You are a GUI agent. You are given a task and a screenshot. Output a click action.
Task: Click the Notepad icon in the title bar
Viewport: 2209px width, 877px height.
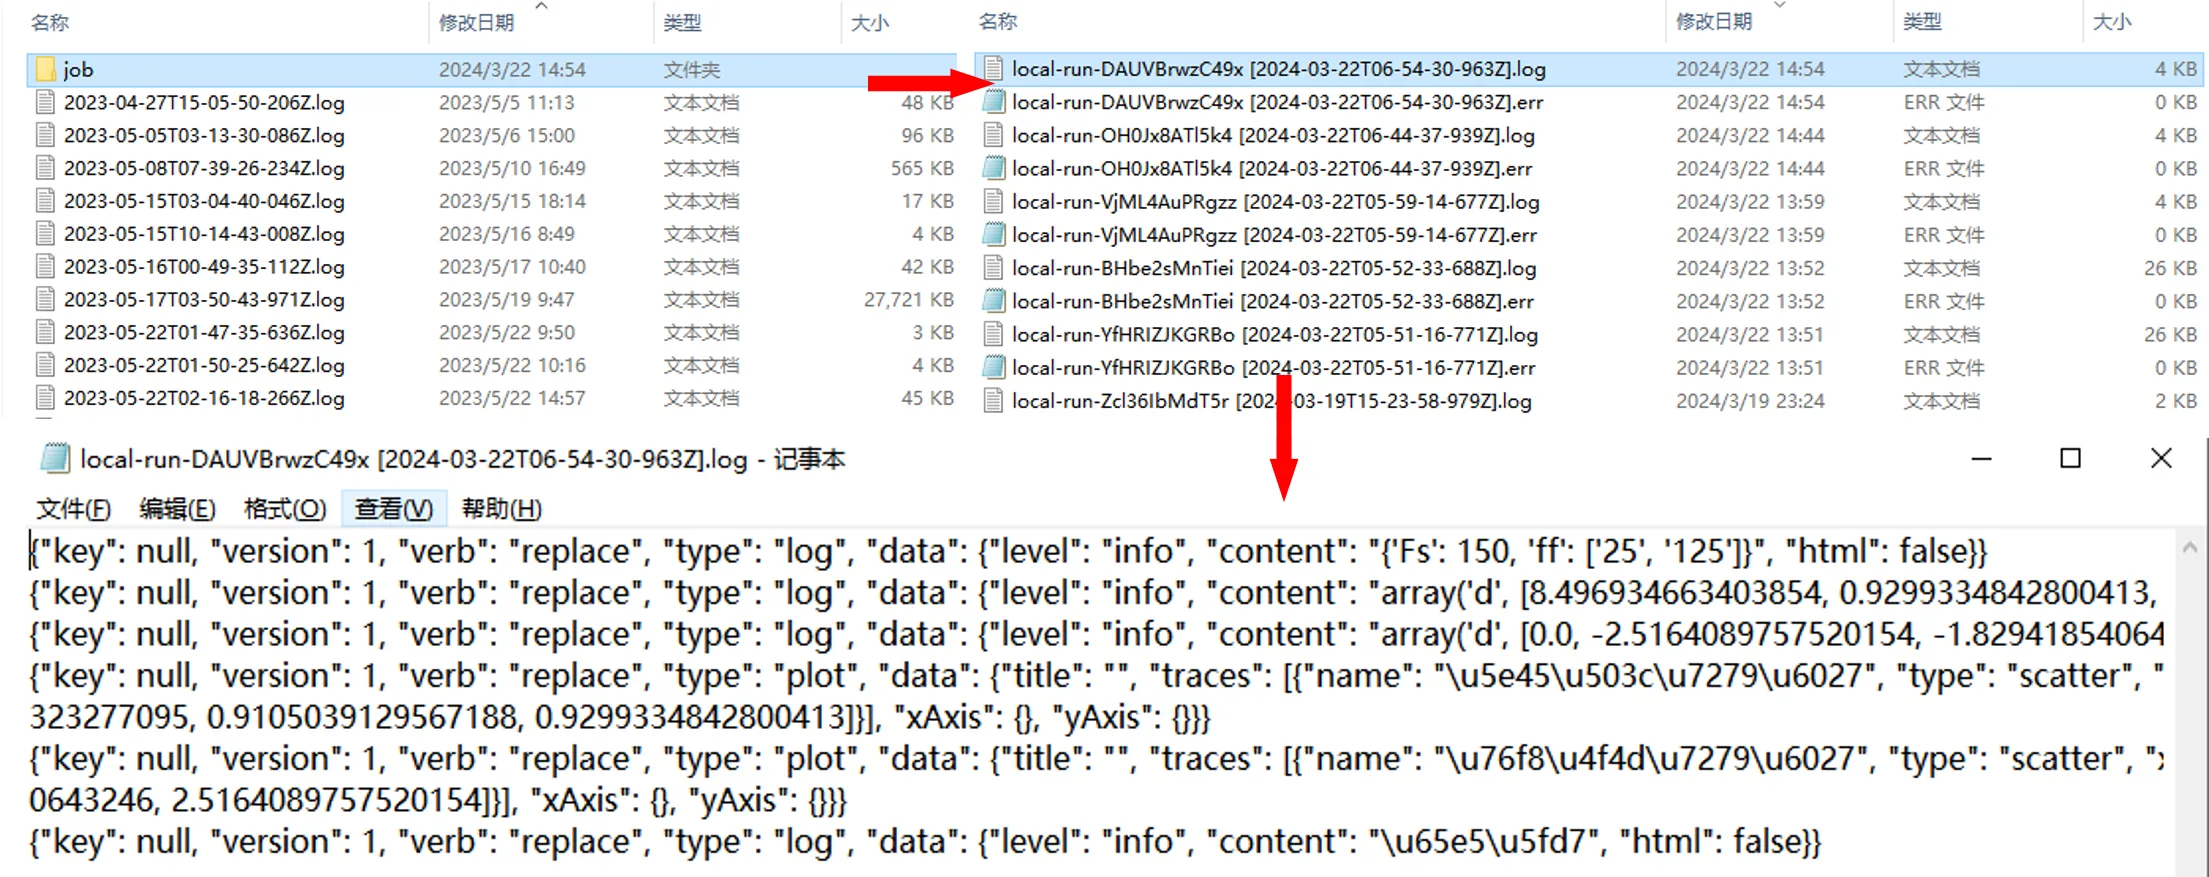55,459
